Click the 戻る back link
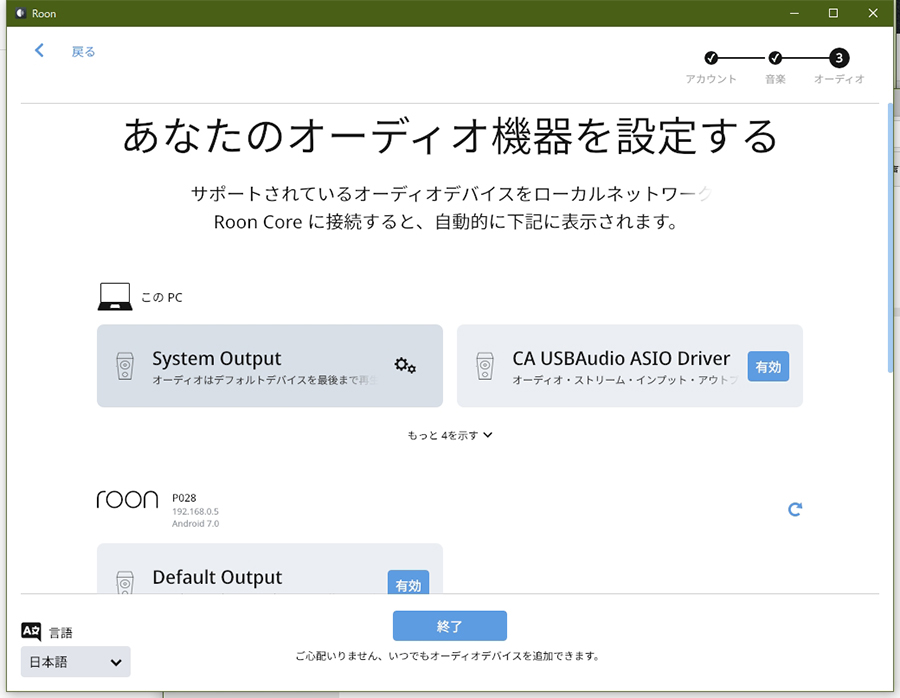The width and height of the screenshot is (900, 698). [x=83, y=52]
